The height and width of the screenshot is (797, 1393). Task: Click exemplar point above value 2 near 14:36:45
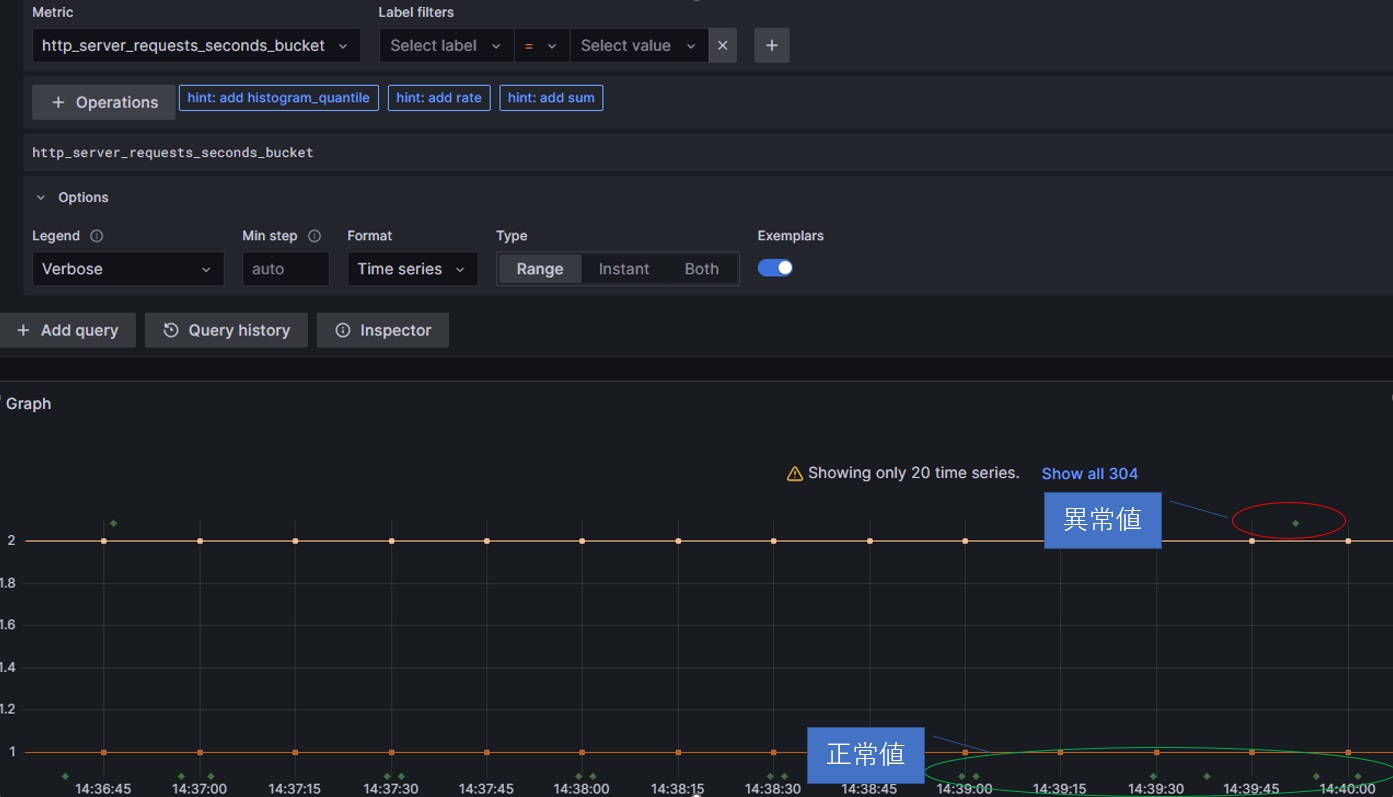[113, 523]
